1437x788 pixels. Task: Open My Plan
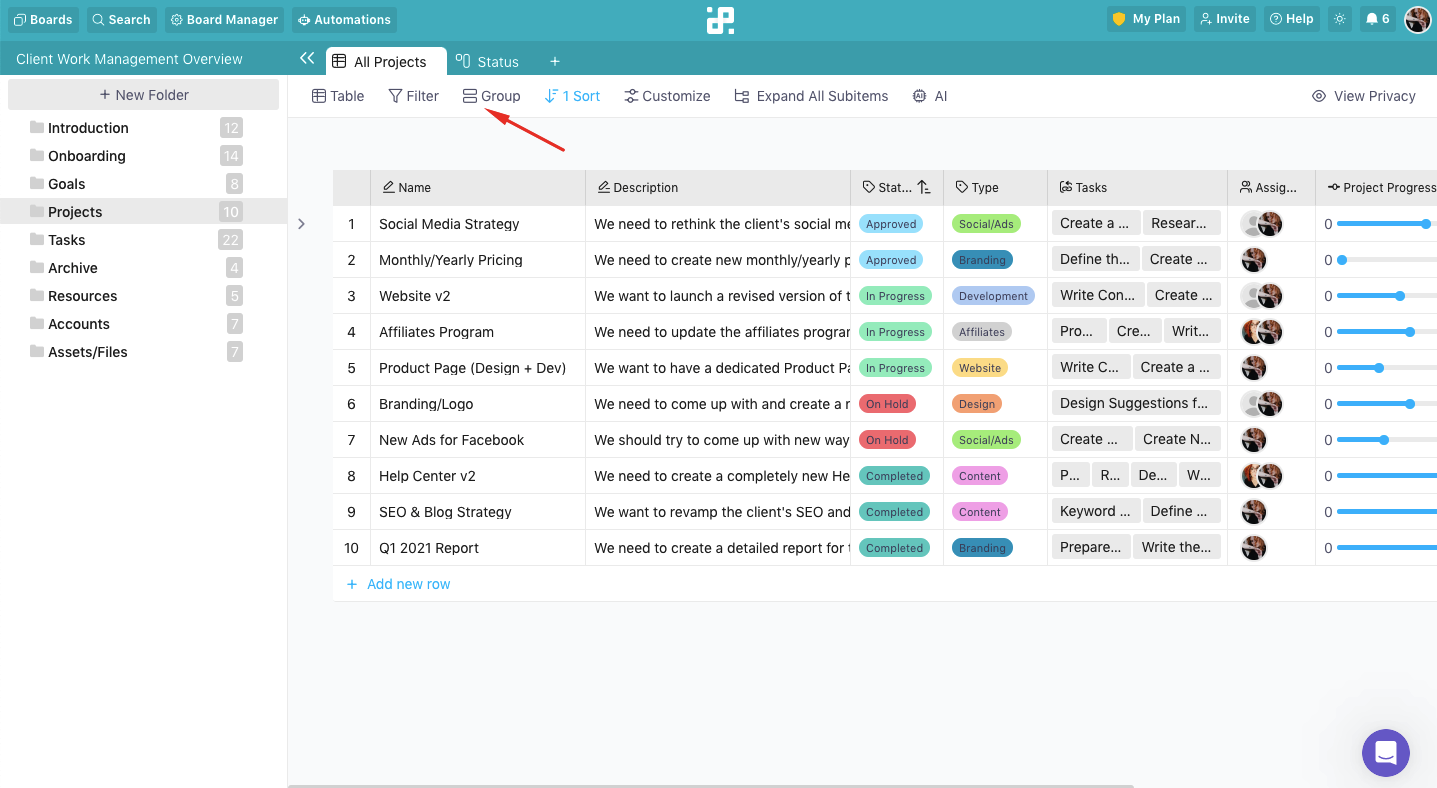pos(1146,19)
